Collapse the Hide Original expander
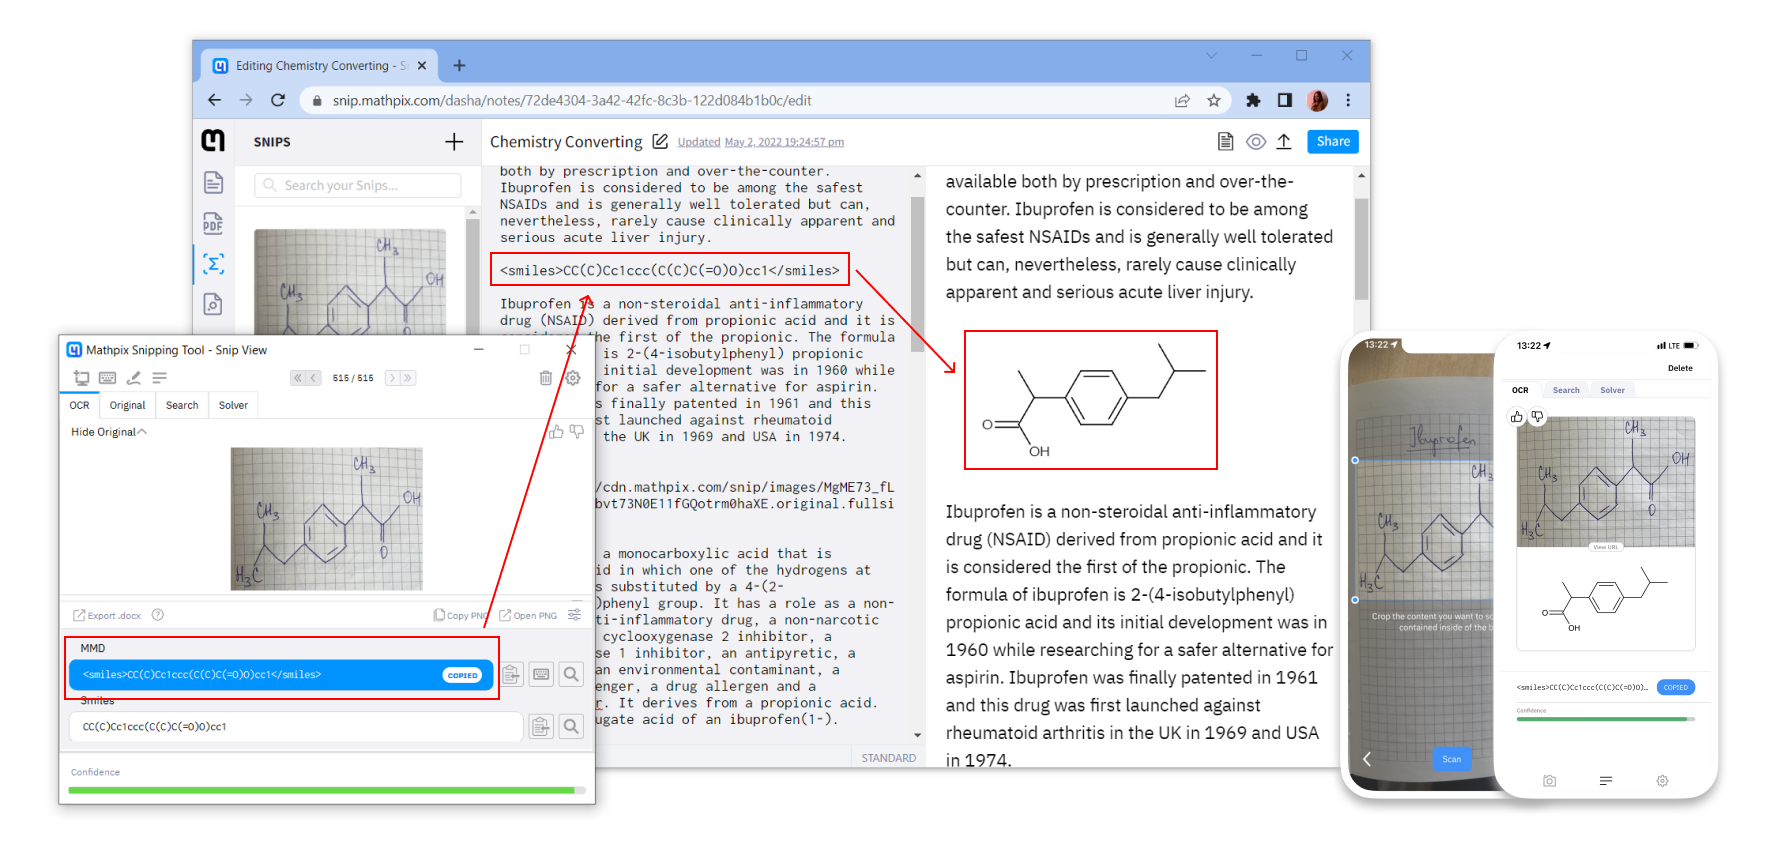 (x=109, y=432)
